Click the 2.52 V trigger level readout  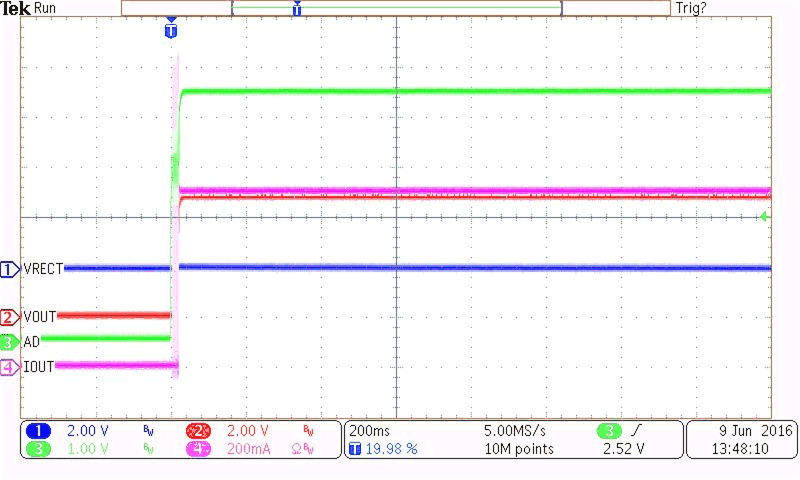(623, 449)
